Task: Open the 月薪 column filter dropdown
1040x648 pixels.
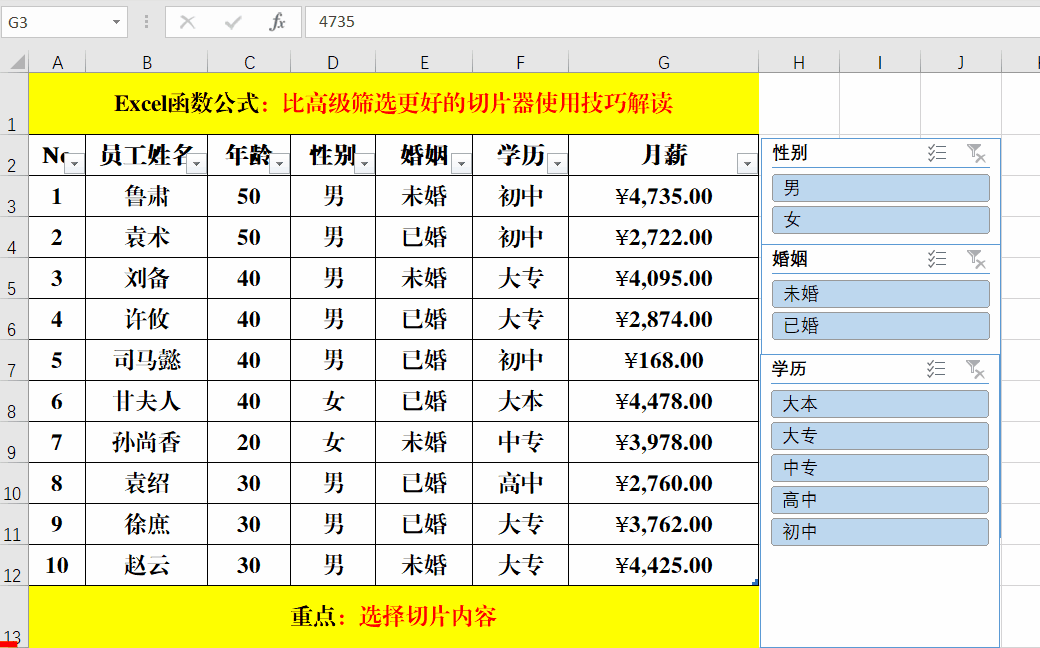Action: [x=748, y=163]
